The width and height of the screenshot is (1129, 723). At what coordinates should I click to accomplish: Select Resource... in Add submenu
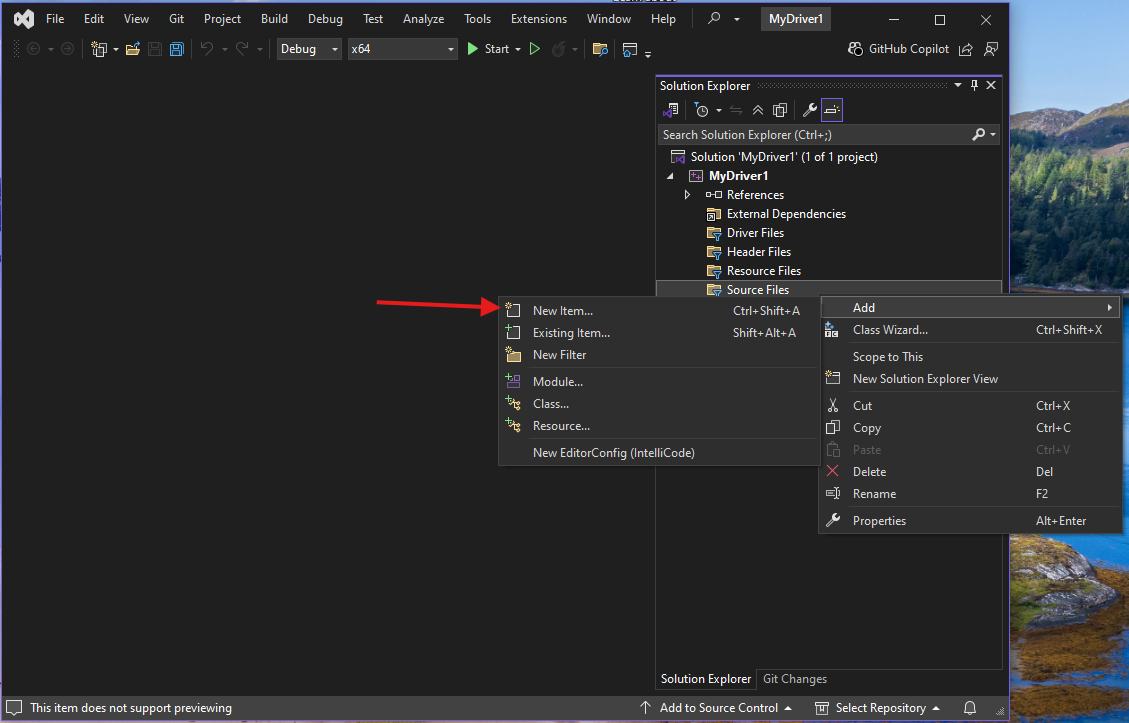point(659,426)
